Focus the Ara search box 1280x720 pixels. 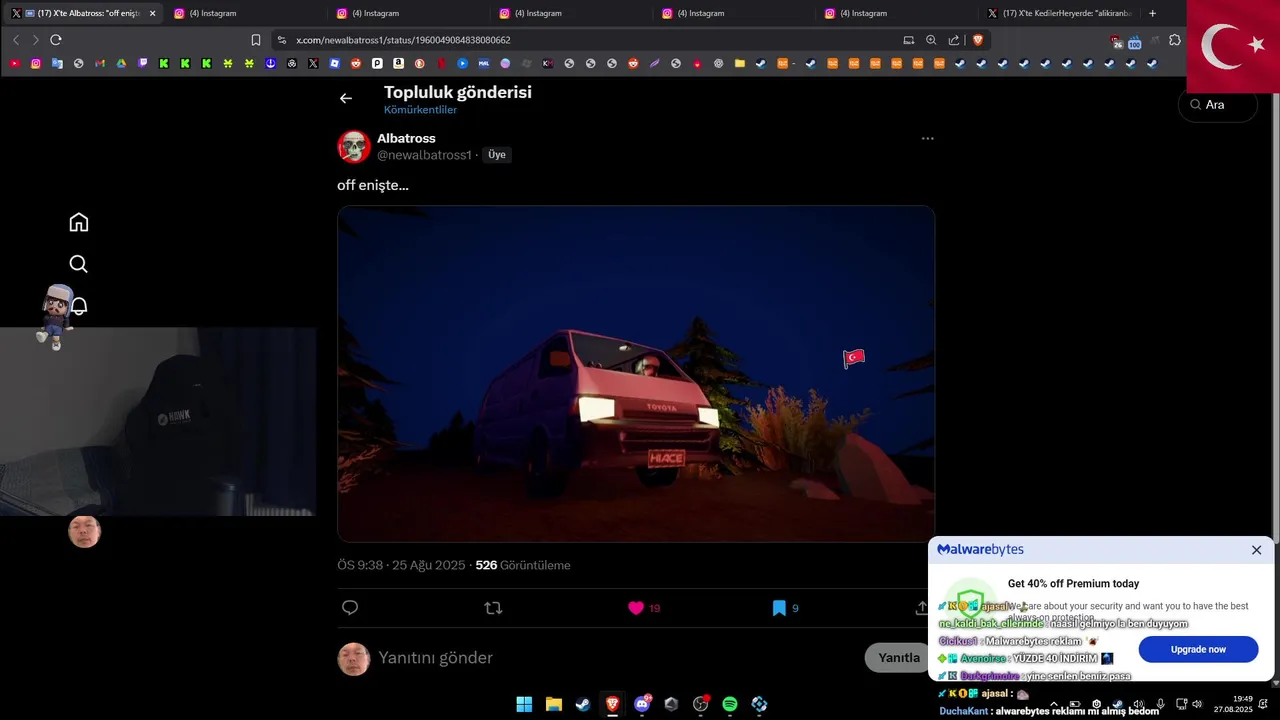pyautogui.click(x=1218, y=105)
